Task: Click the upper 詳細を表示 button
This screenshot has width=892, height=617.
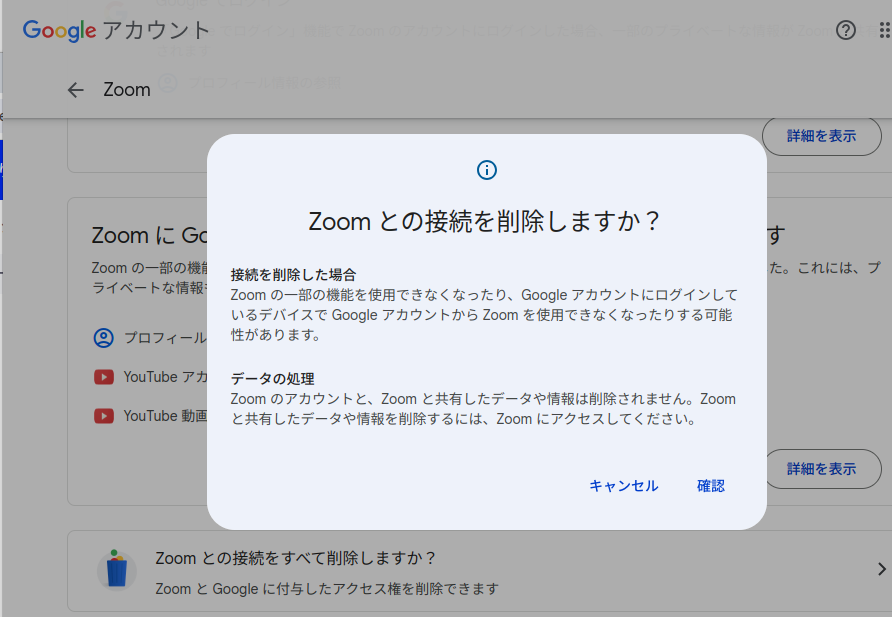Action: [x=821, y=136]
